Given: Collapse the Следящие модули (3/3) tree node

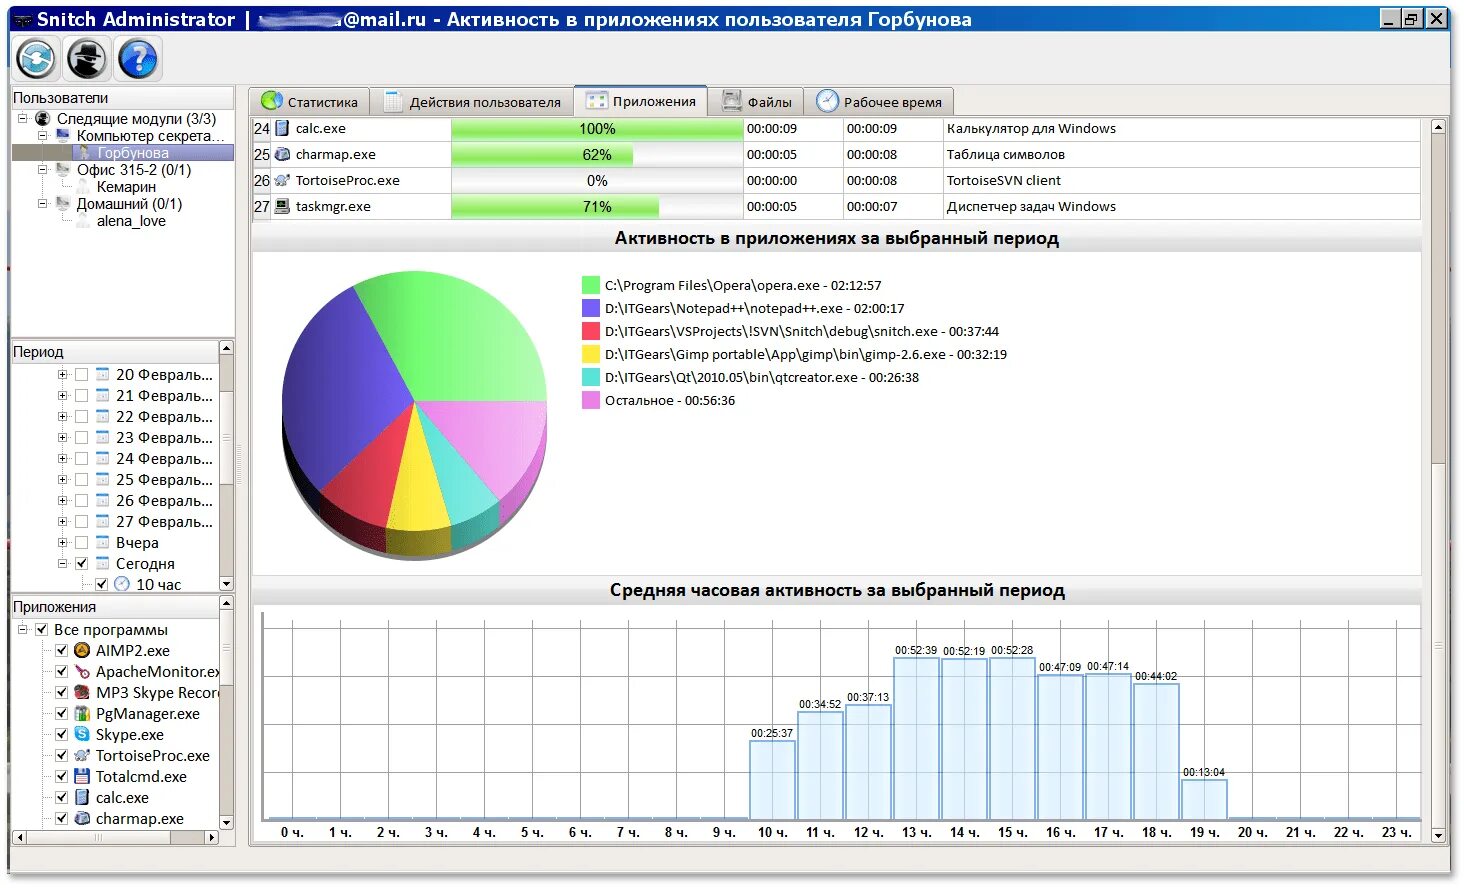Looking at the screenshot, I should point(22,118).
